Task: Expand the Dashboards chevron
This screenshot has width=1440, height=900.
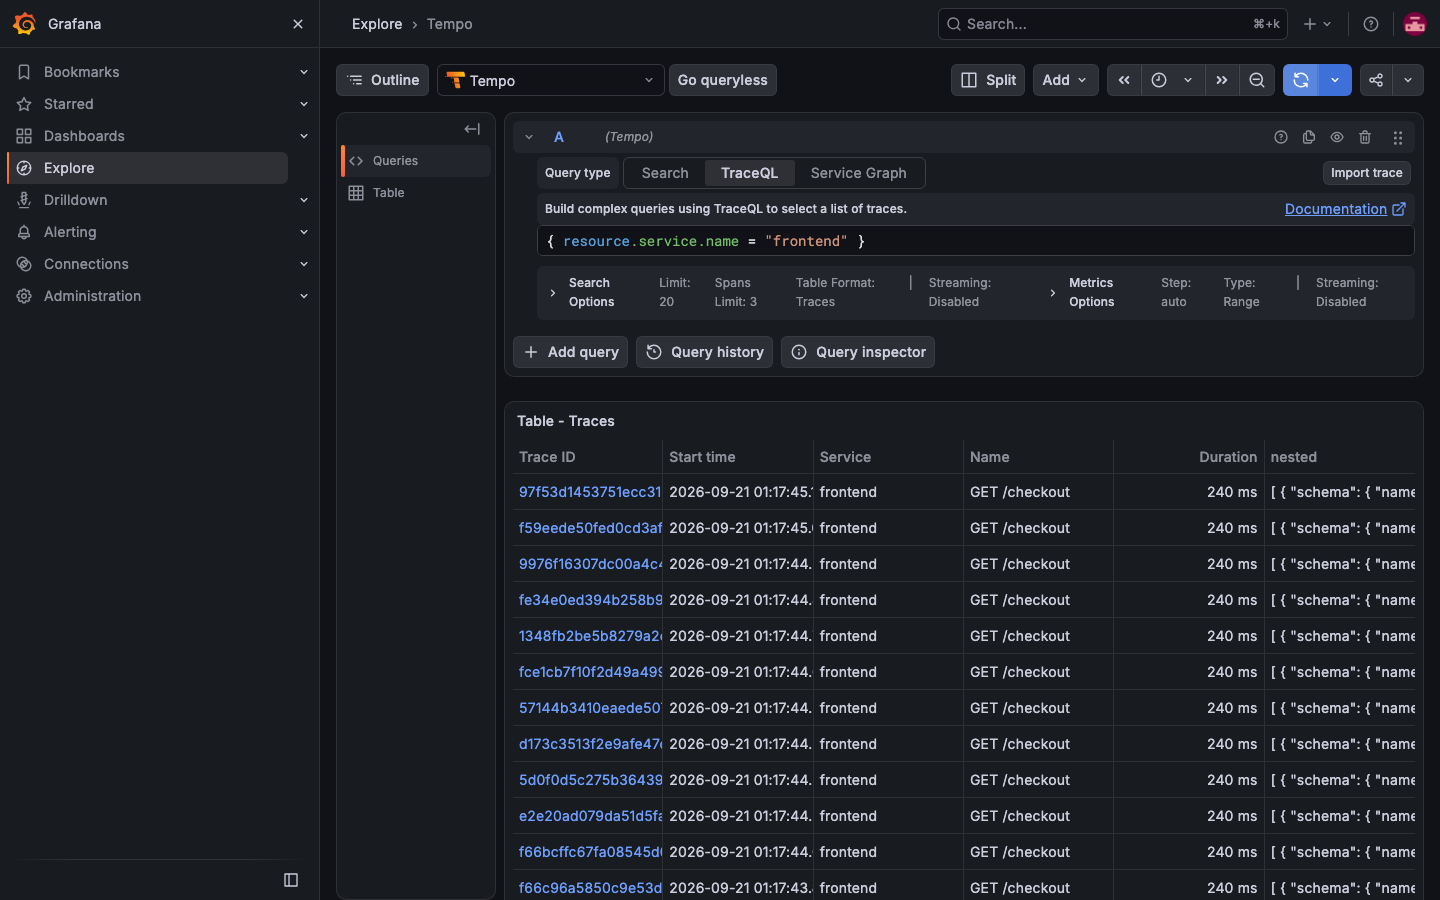Action: [304, 136]
